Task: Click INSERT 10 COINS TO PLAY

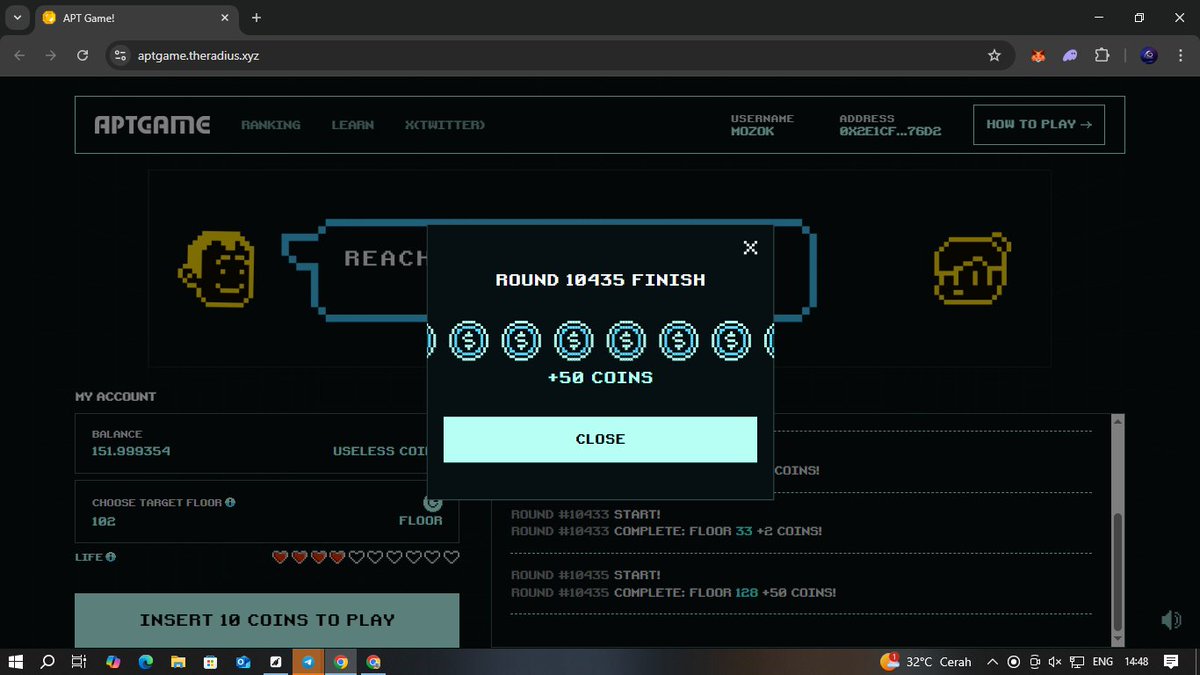Action: (266, 619)
